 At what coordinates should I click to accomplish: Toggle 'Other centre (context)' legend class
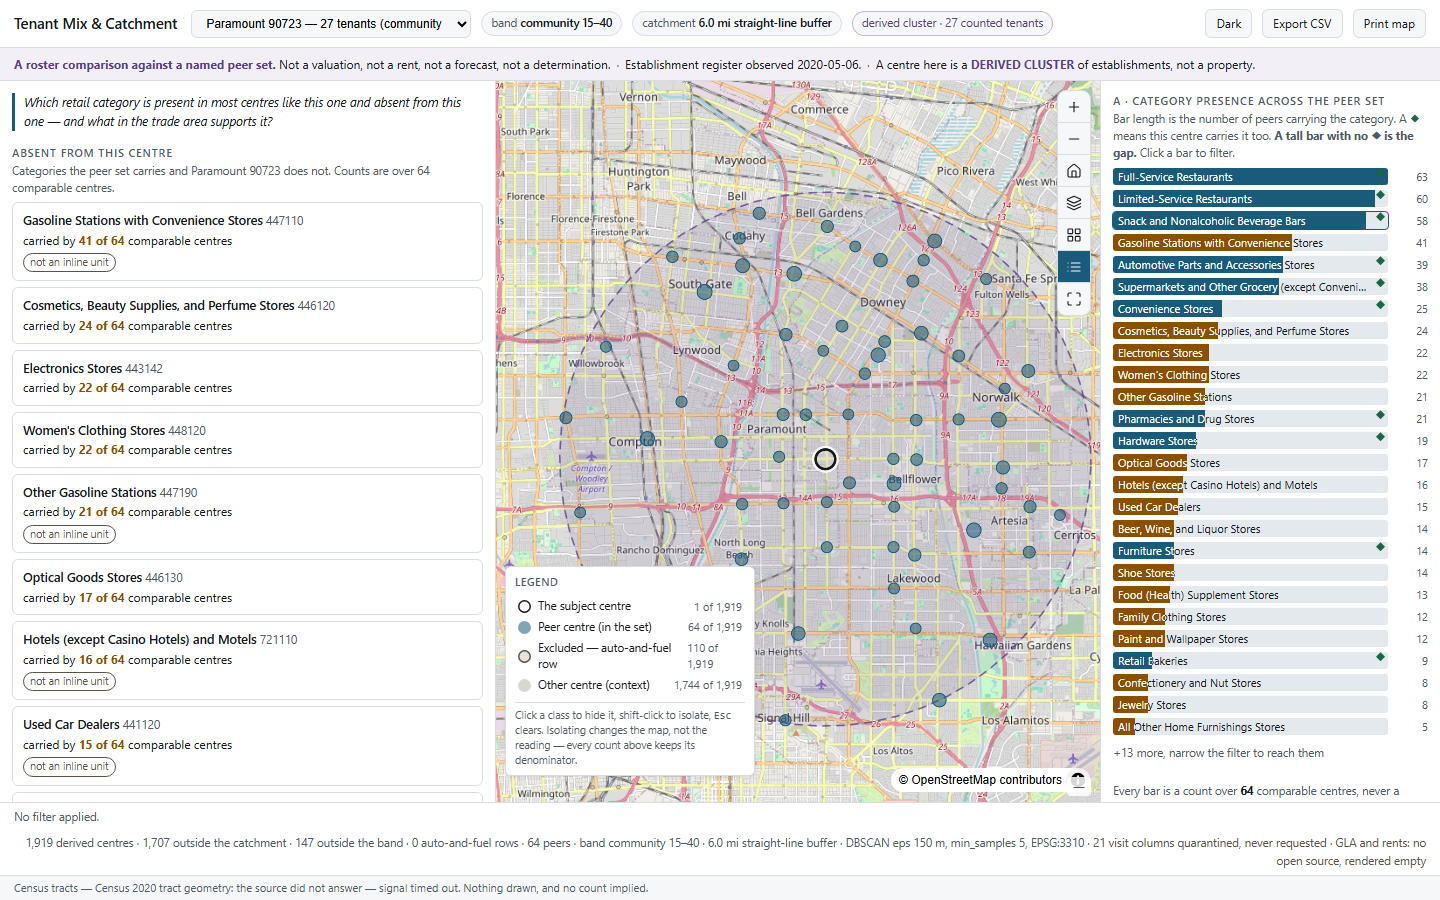(x=629, y=685)
